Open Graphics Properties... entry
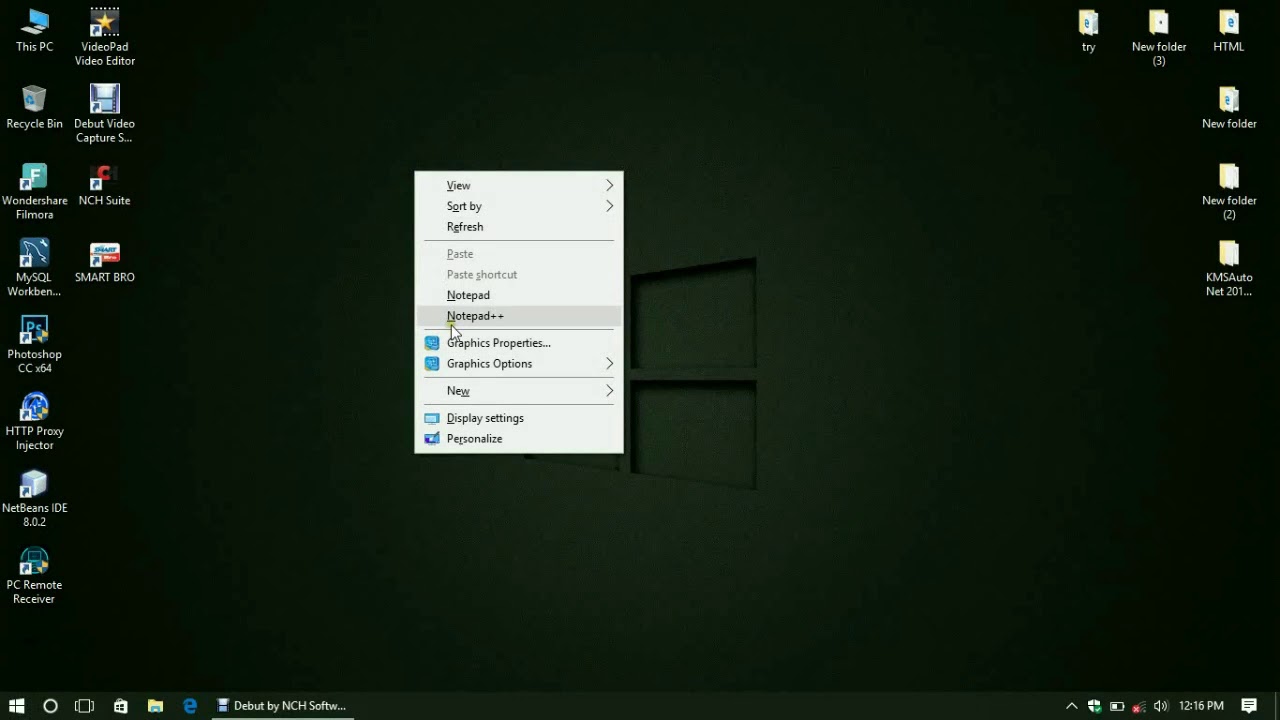Screen dimensions: 1280x720 [519, 343]
